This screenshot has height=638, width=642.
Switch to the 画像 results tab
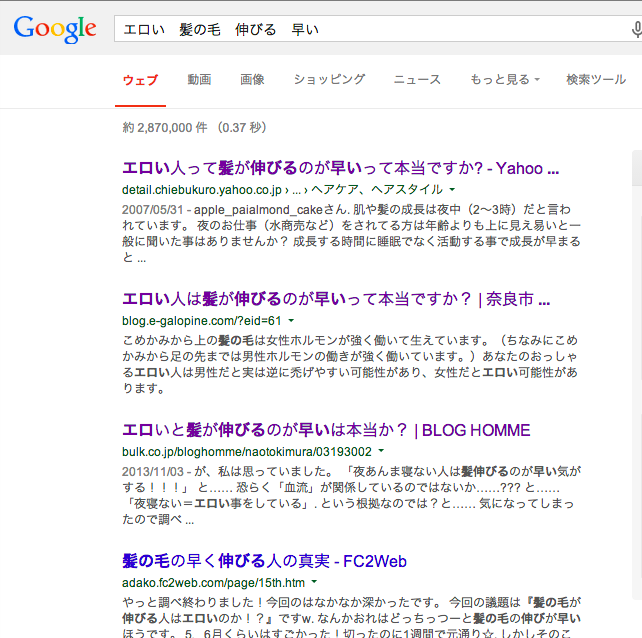click(252, 80)
